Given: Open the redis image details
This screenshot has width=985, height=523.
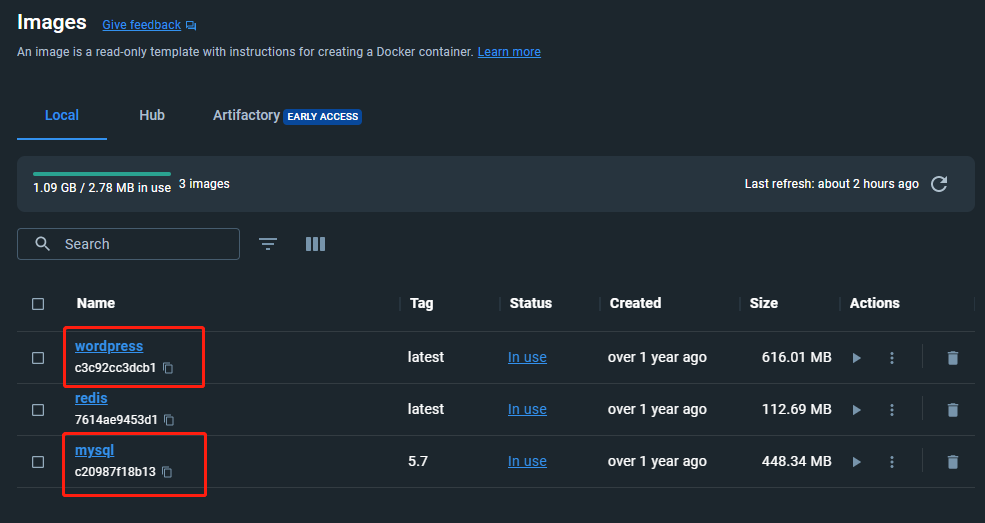Looking at the screenshot, I should (x=91, y=398).
